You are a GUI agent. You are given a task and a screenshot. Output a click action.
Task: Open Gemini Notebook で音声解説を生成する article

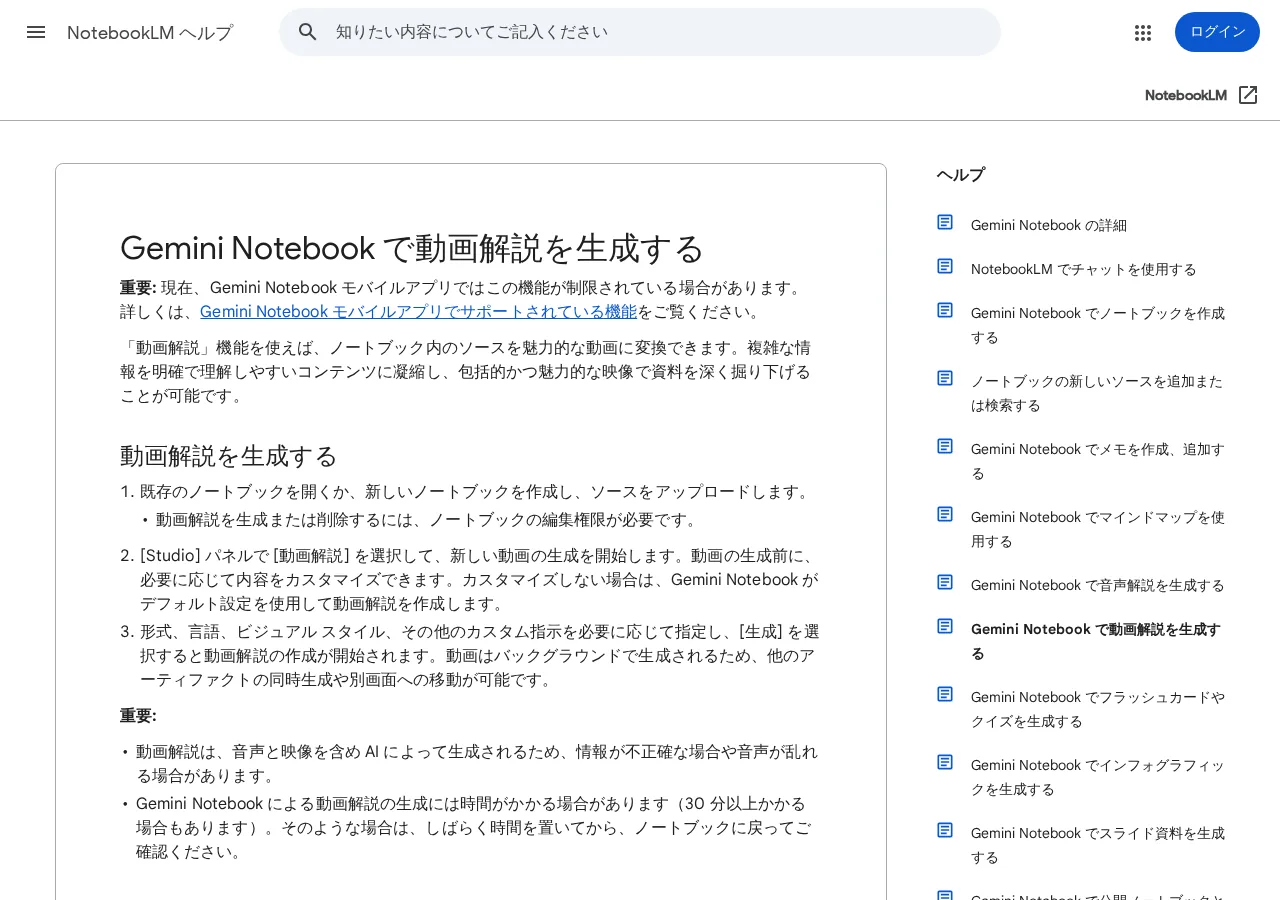click(x=1098, y=585)
